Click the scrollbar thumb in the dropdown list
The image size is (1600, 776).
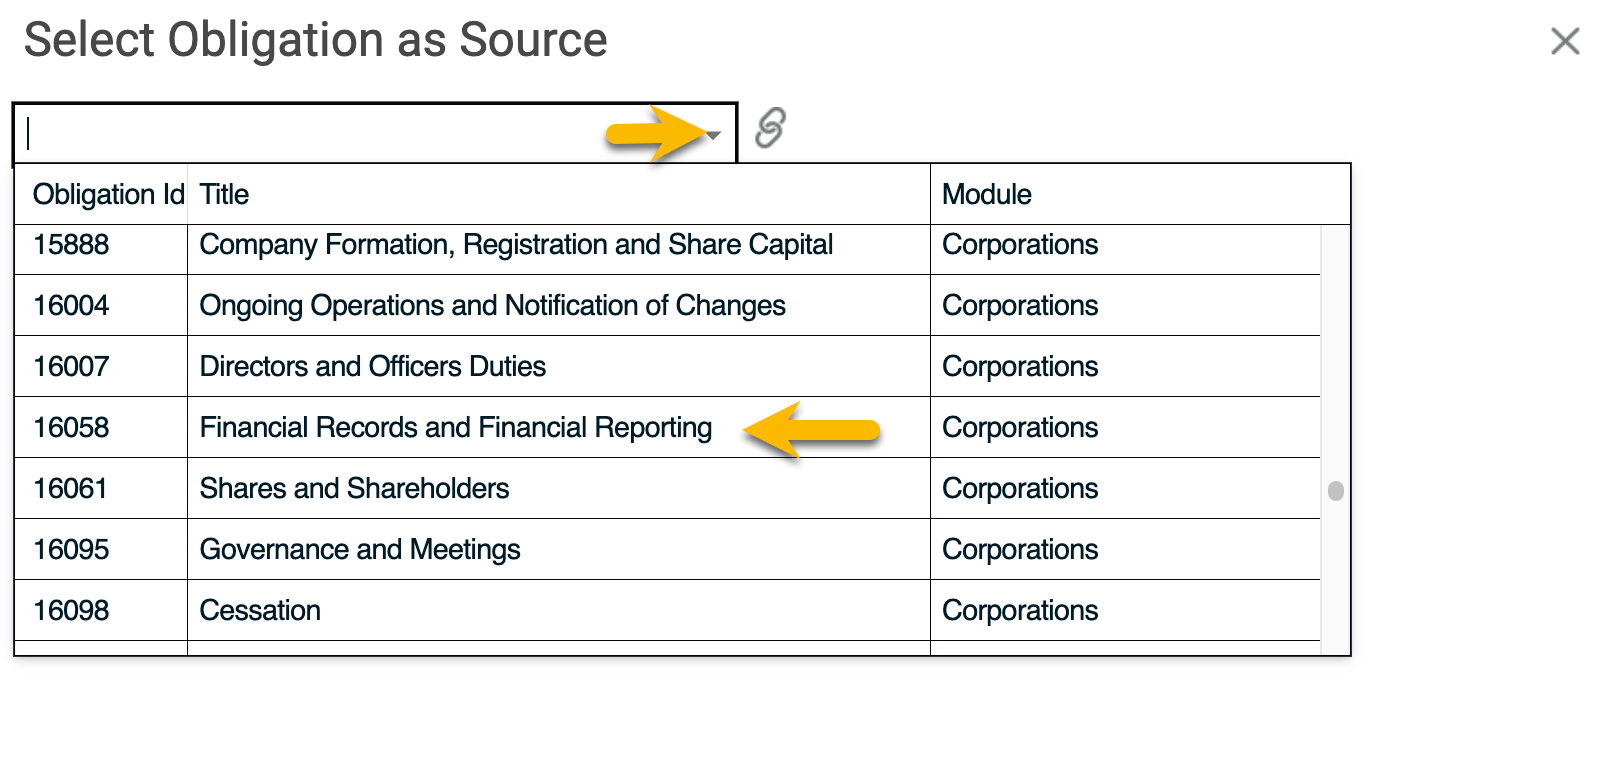click(x=1335, y=491)
